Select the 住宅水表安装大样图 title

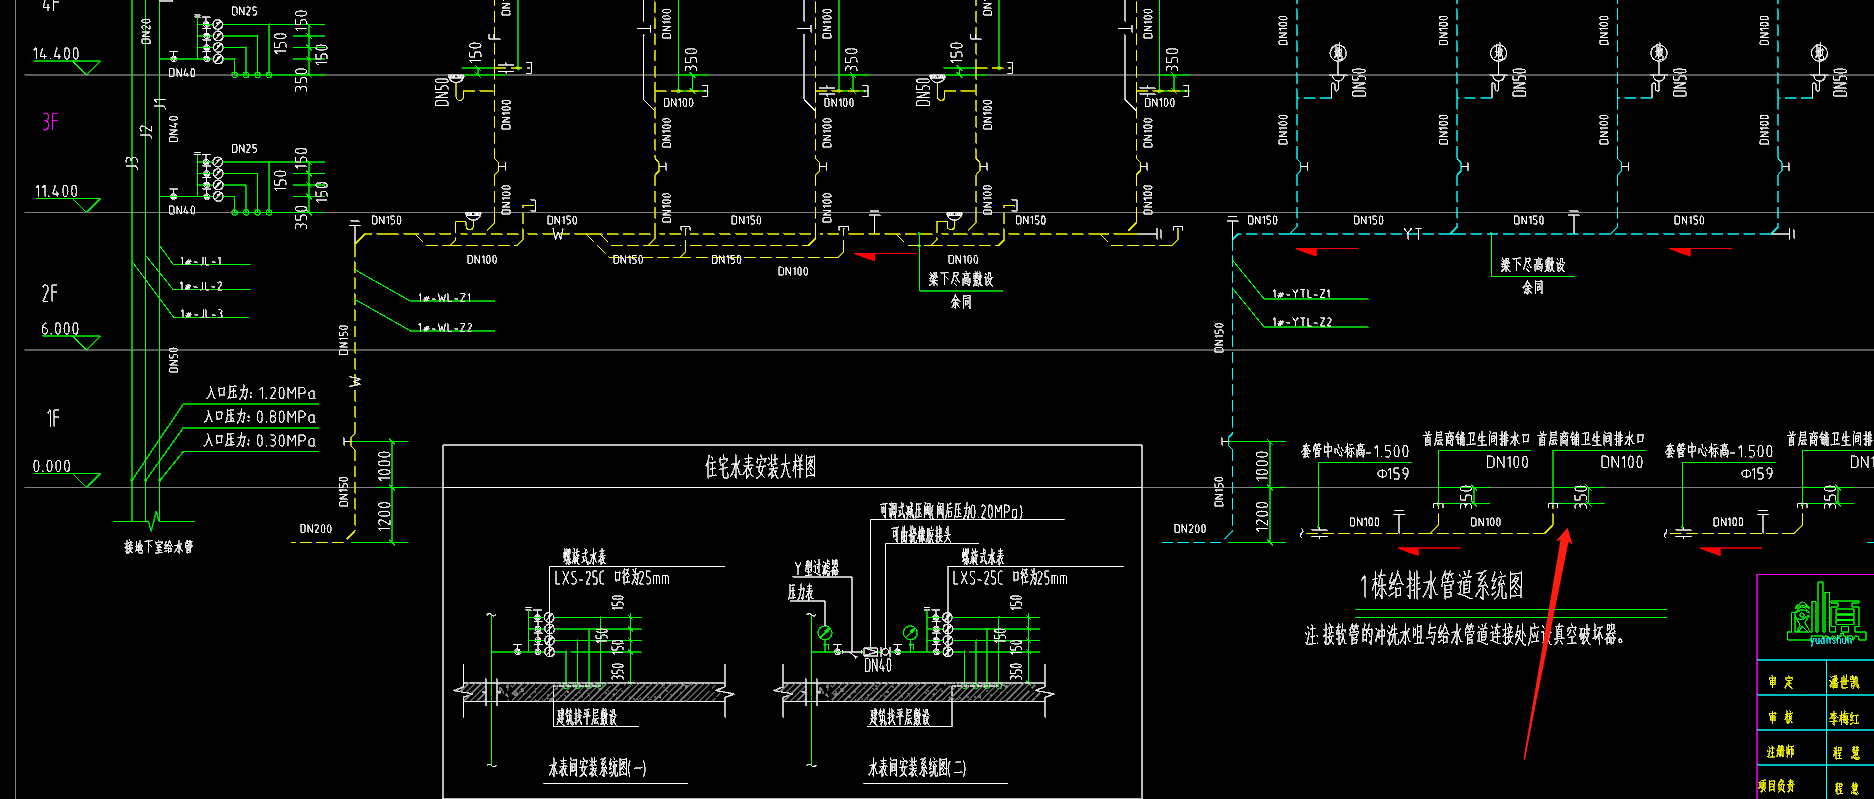[761, 467]
